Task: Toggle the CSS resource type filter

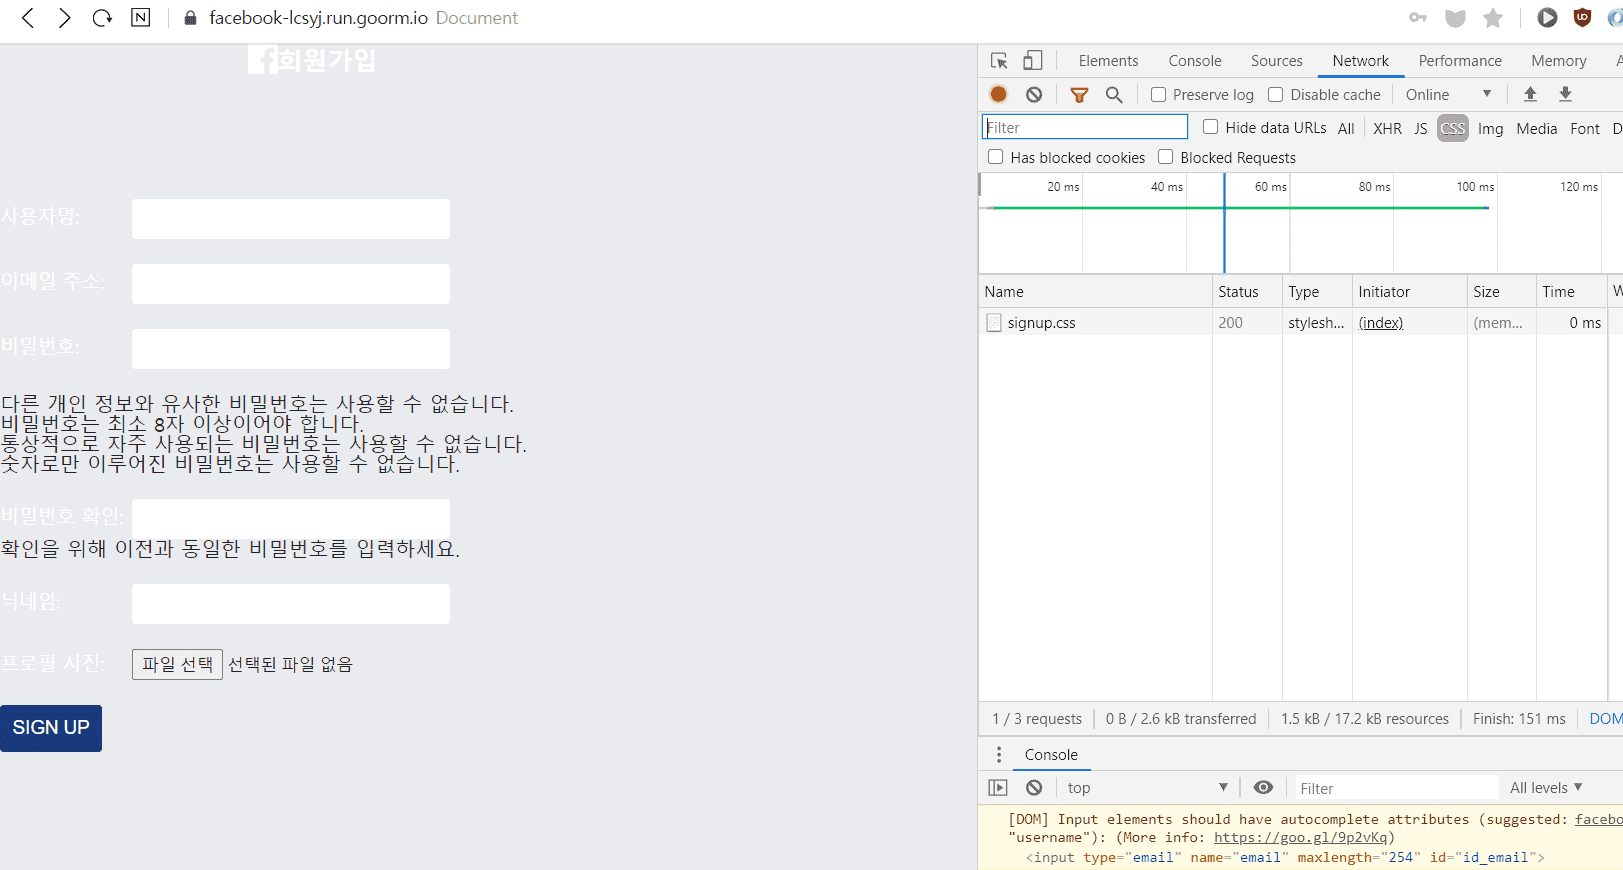Action: (x=1453, y=128)
